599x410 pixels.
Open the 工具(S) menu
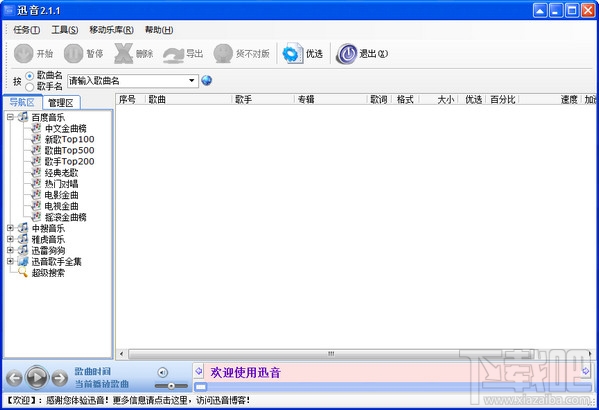point(65,30)
